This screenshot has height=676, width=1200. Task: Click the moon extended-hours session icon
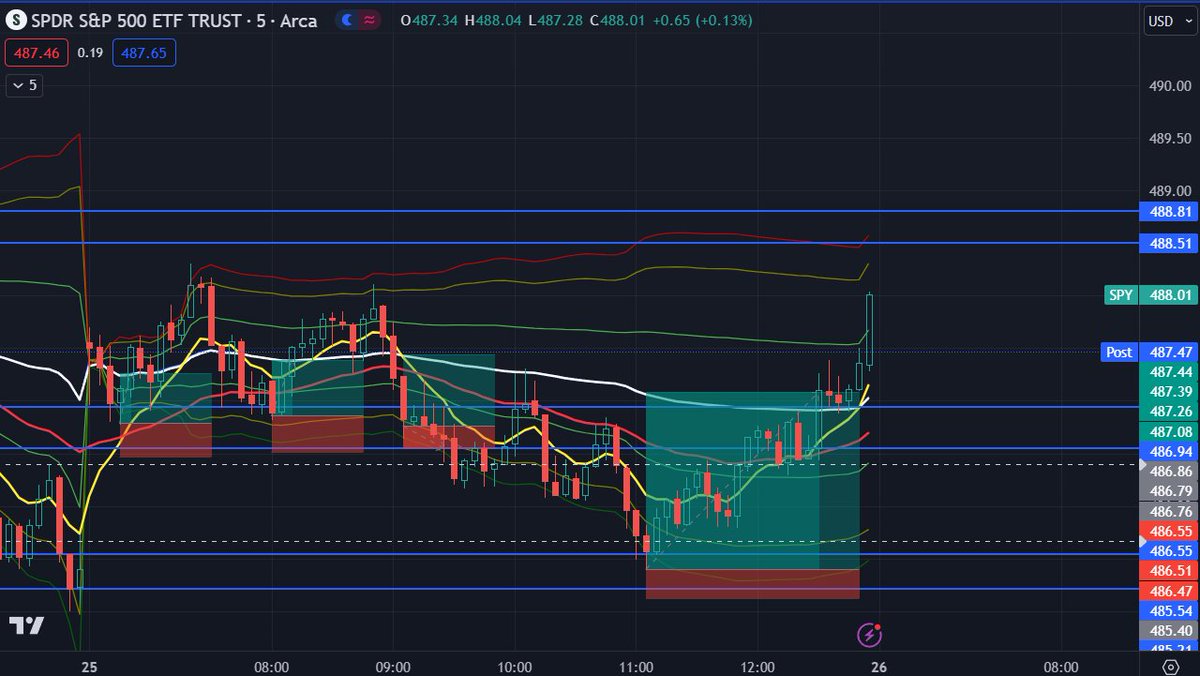pyautogui.click(x=346, y=20)
